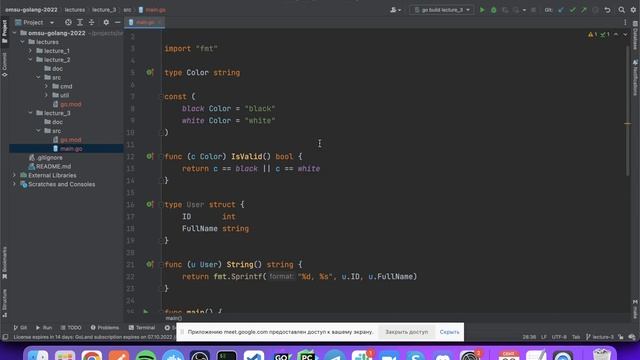Image resolution: width=640 pixels, height=360 pixels.
Task: Start debugging with the green bug icon
Action: pos(493,10)
